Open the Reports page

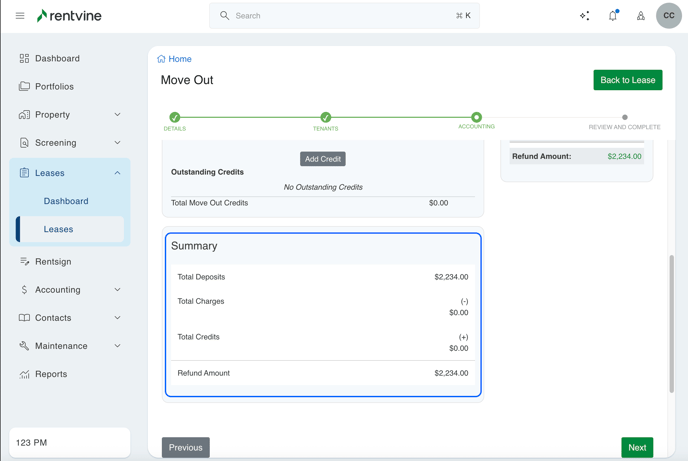tap(51, 374)
